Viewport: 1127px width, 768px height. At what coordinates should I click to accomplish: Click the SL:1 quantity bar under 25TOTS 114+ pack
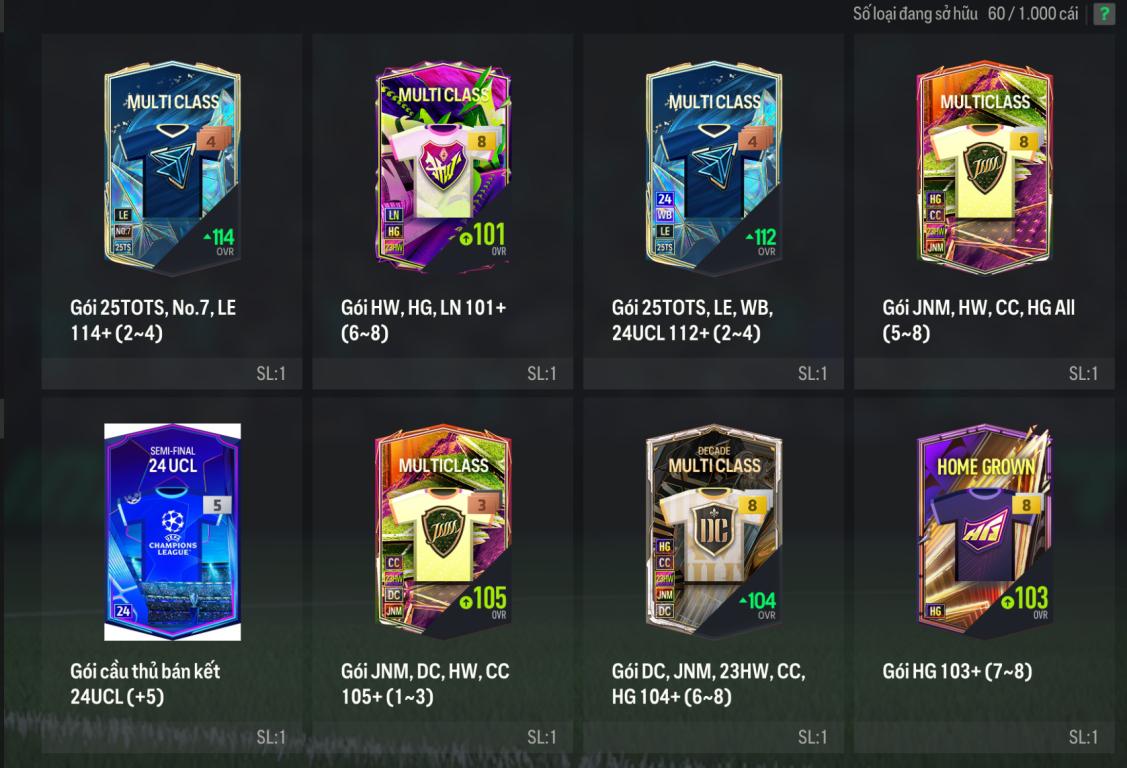[172, 374]
